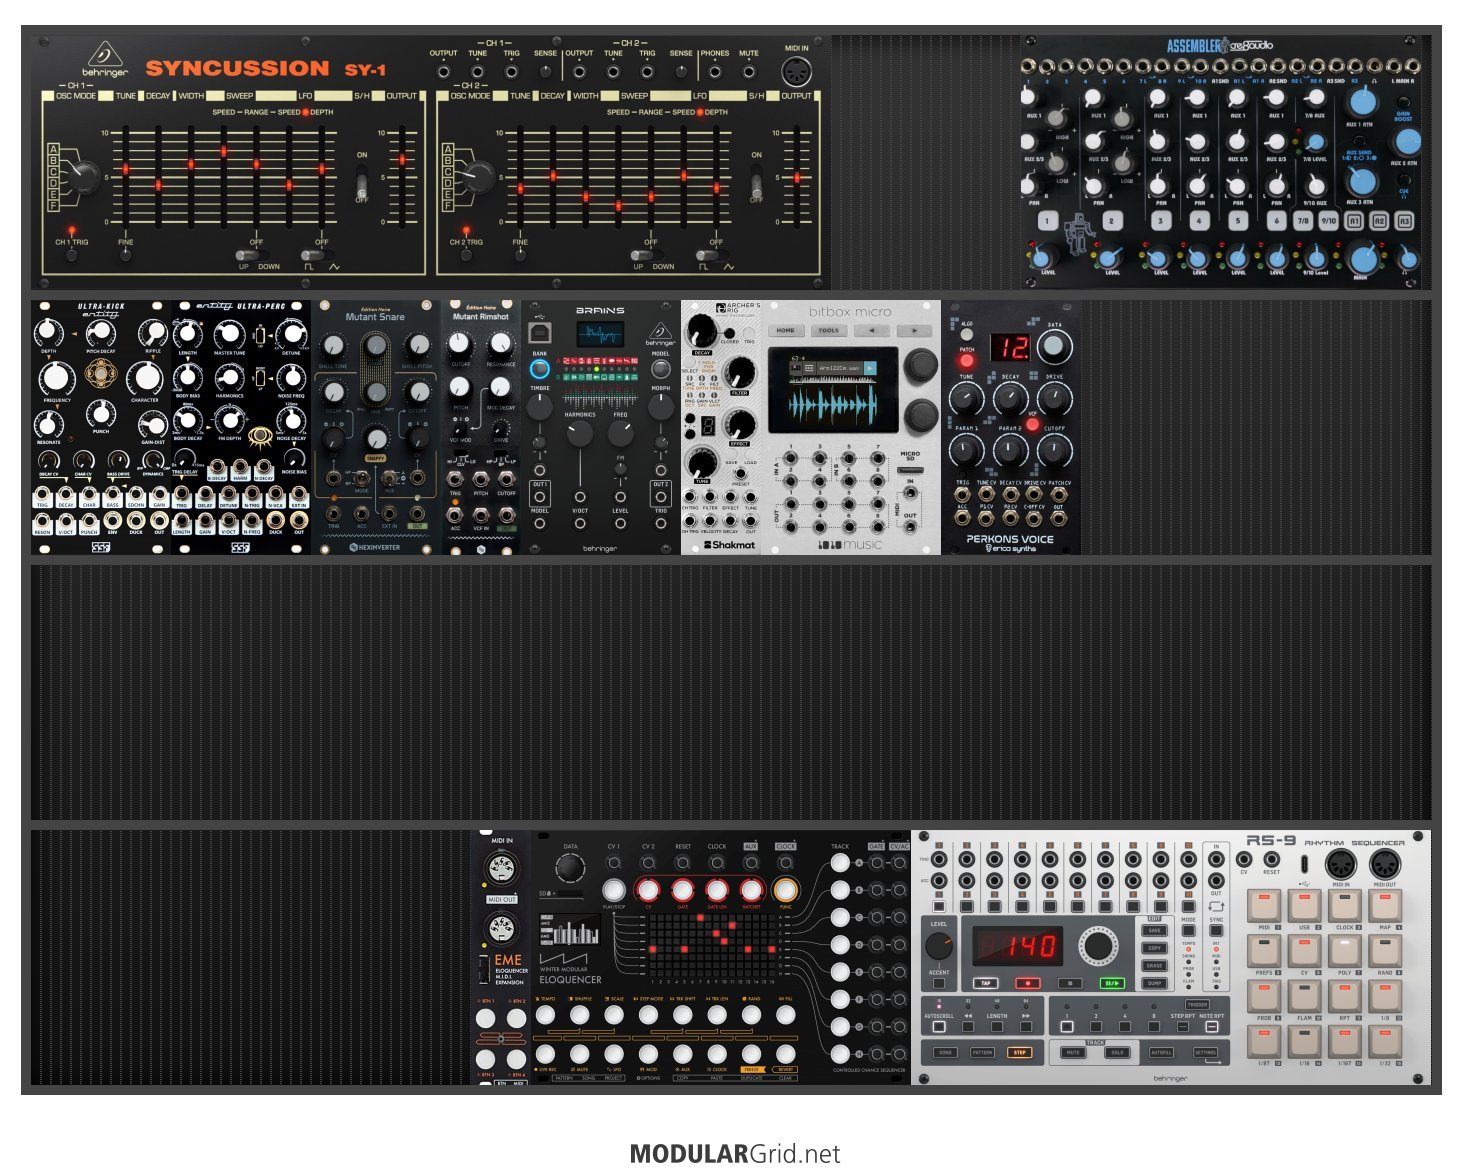
Task: Click the left arrow button on bitbox micro
Action: coord(871,330)
